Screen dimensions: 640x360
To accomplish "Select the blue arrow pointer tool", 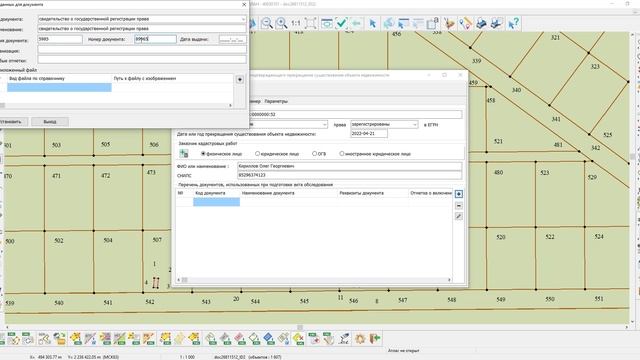I will coord(372,23).
